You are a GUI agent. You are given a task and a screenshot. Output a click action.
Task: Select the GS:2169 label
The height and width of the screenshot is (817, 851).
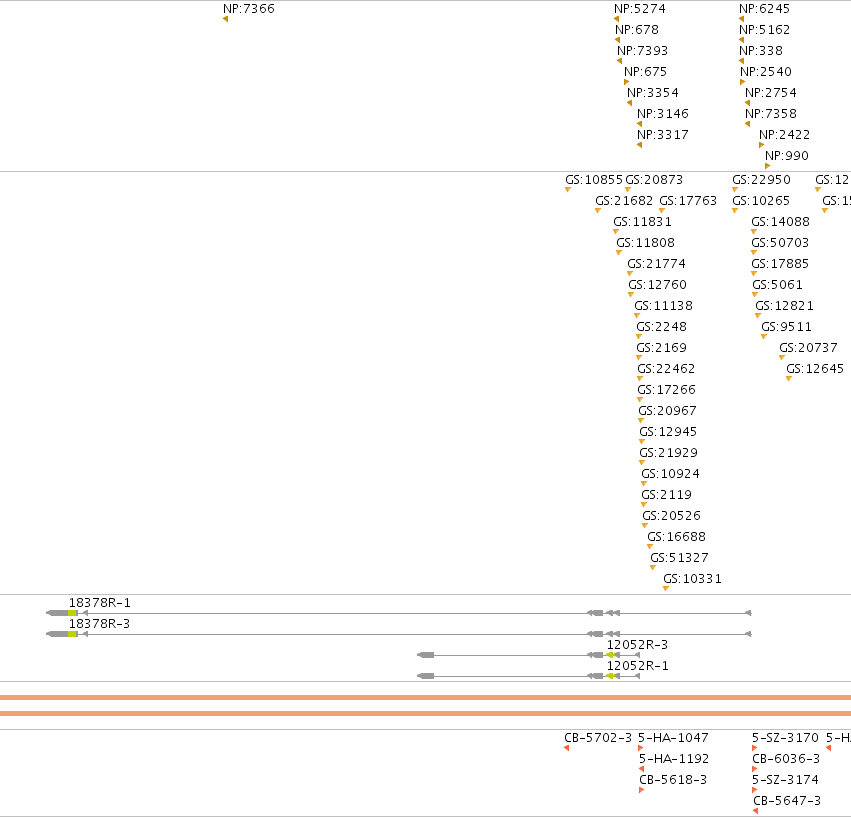coord(661,347)
